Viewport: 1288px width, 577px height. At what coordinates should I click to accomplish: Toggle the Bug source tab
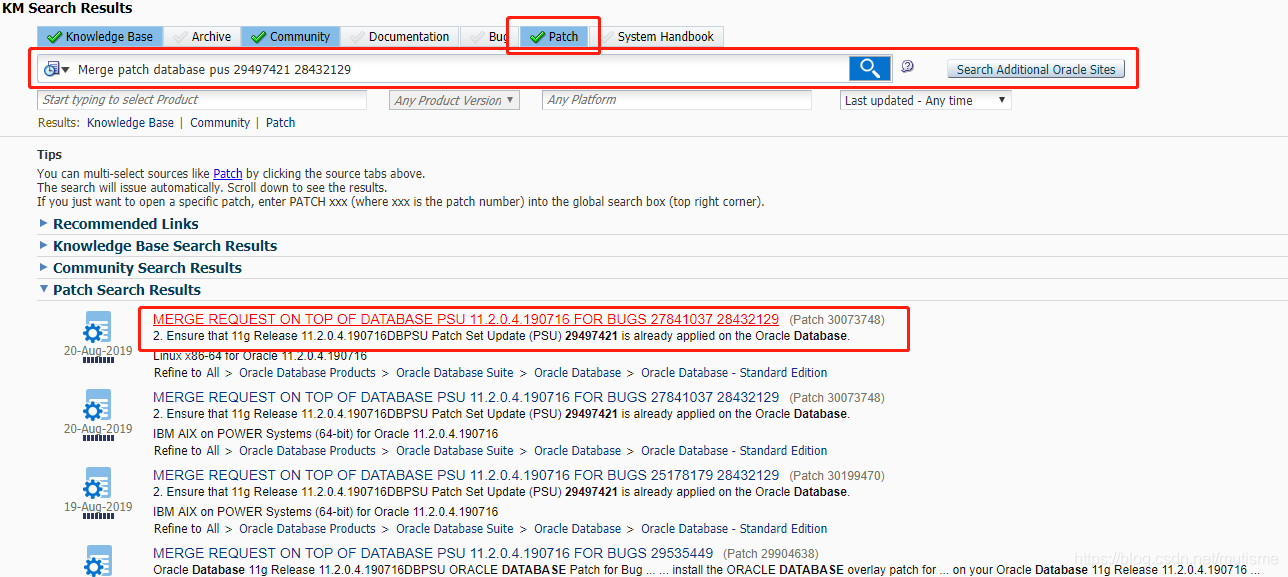(x=488, y=36)
